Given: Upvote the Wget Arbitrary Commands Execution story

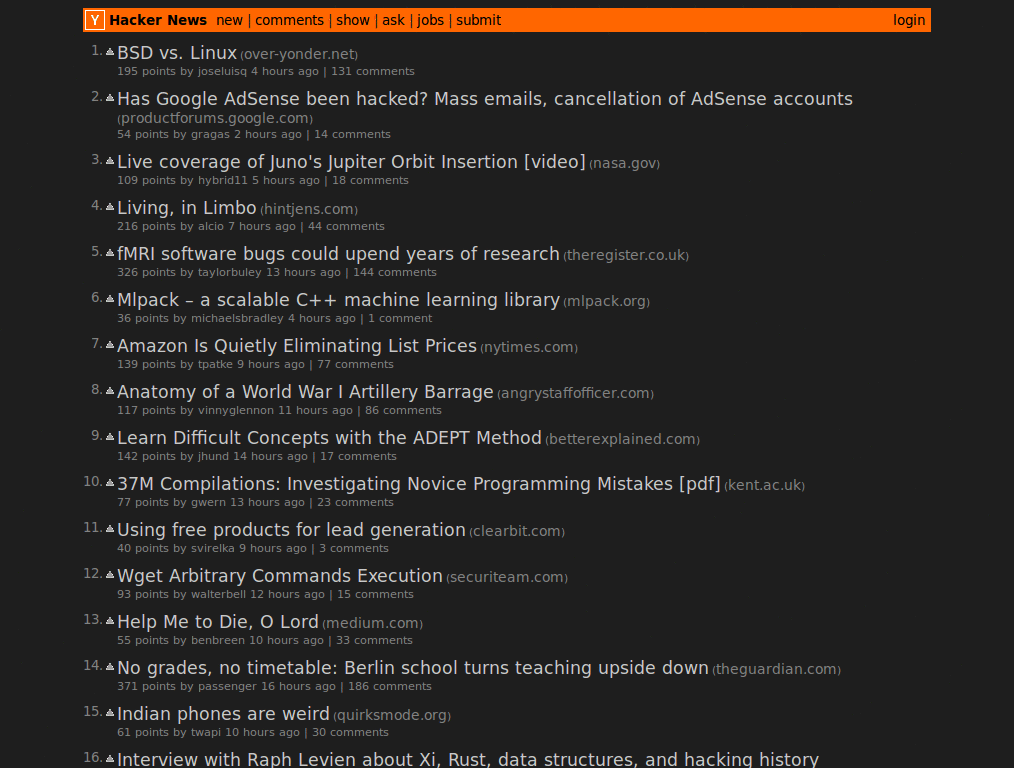Looking at the screenshot, I should [108, 572].
